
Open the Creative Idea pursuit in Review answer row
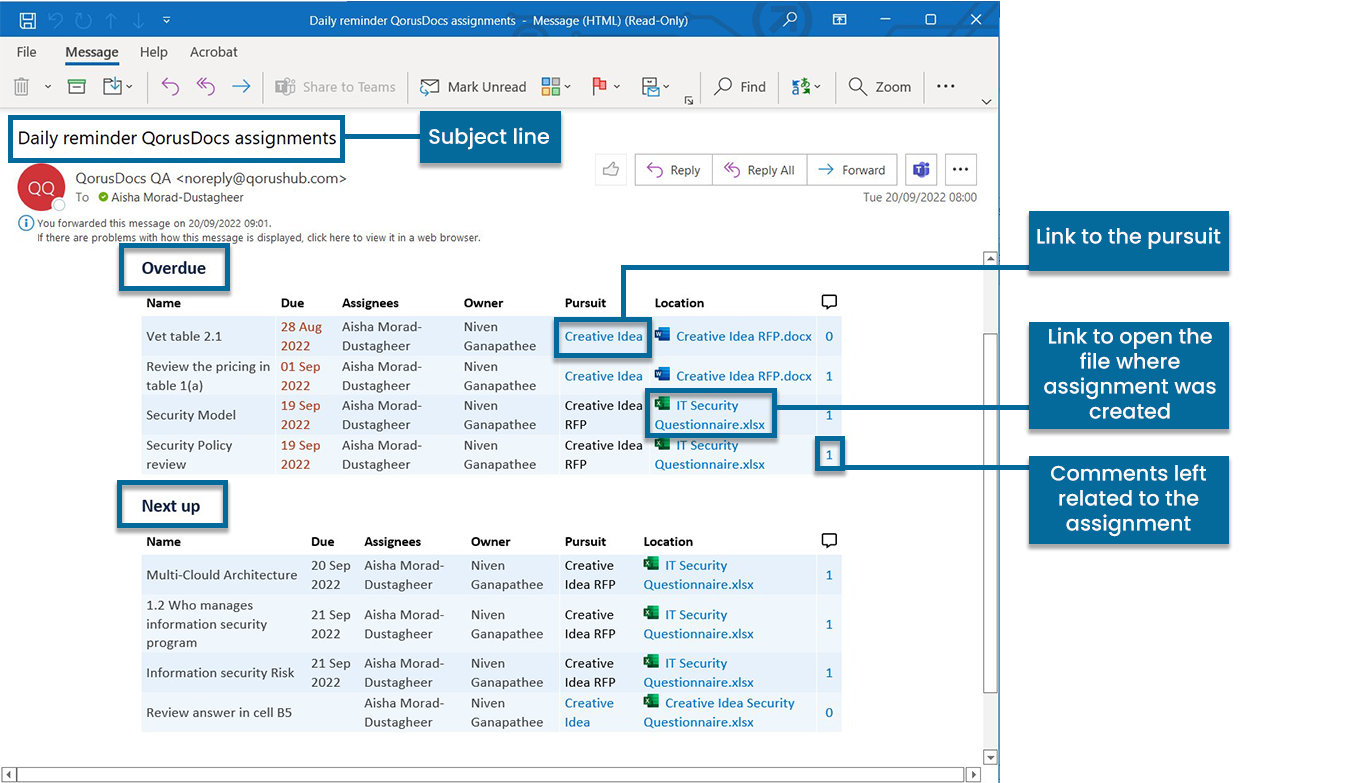click(589, 713)
